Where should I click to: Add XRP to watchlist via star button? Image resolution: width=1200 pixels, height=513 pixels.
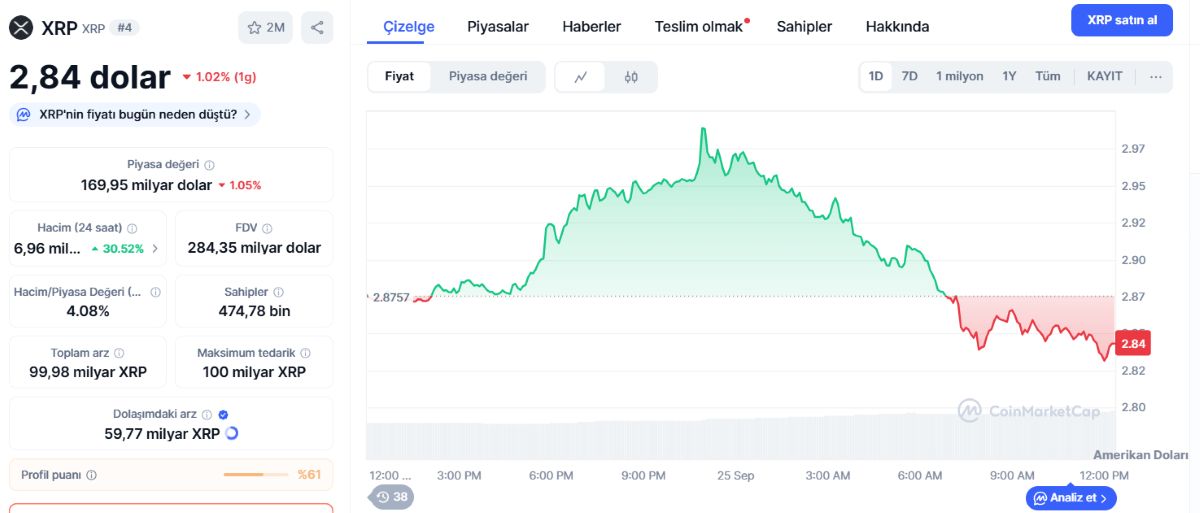265,27
